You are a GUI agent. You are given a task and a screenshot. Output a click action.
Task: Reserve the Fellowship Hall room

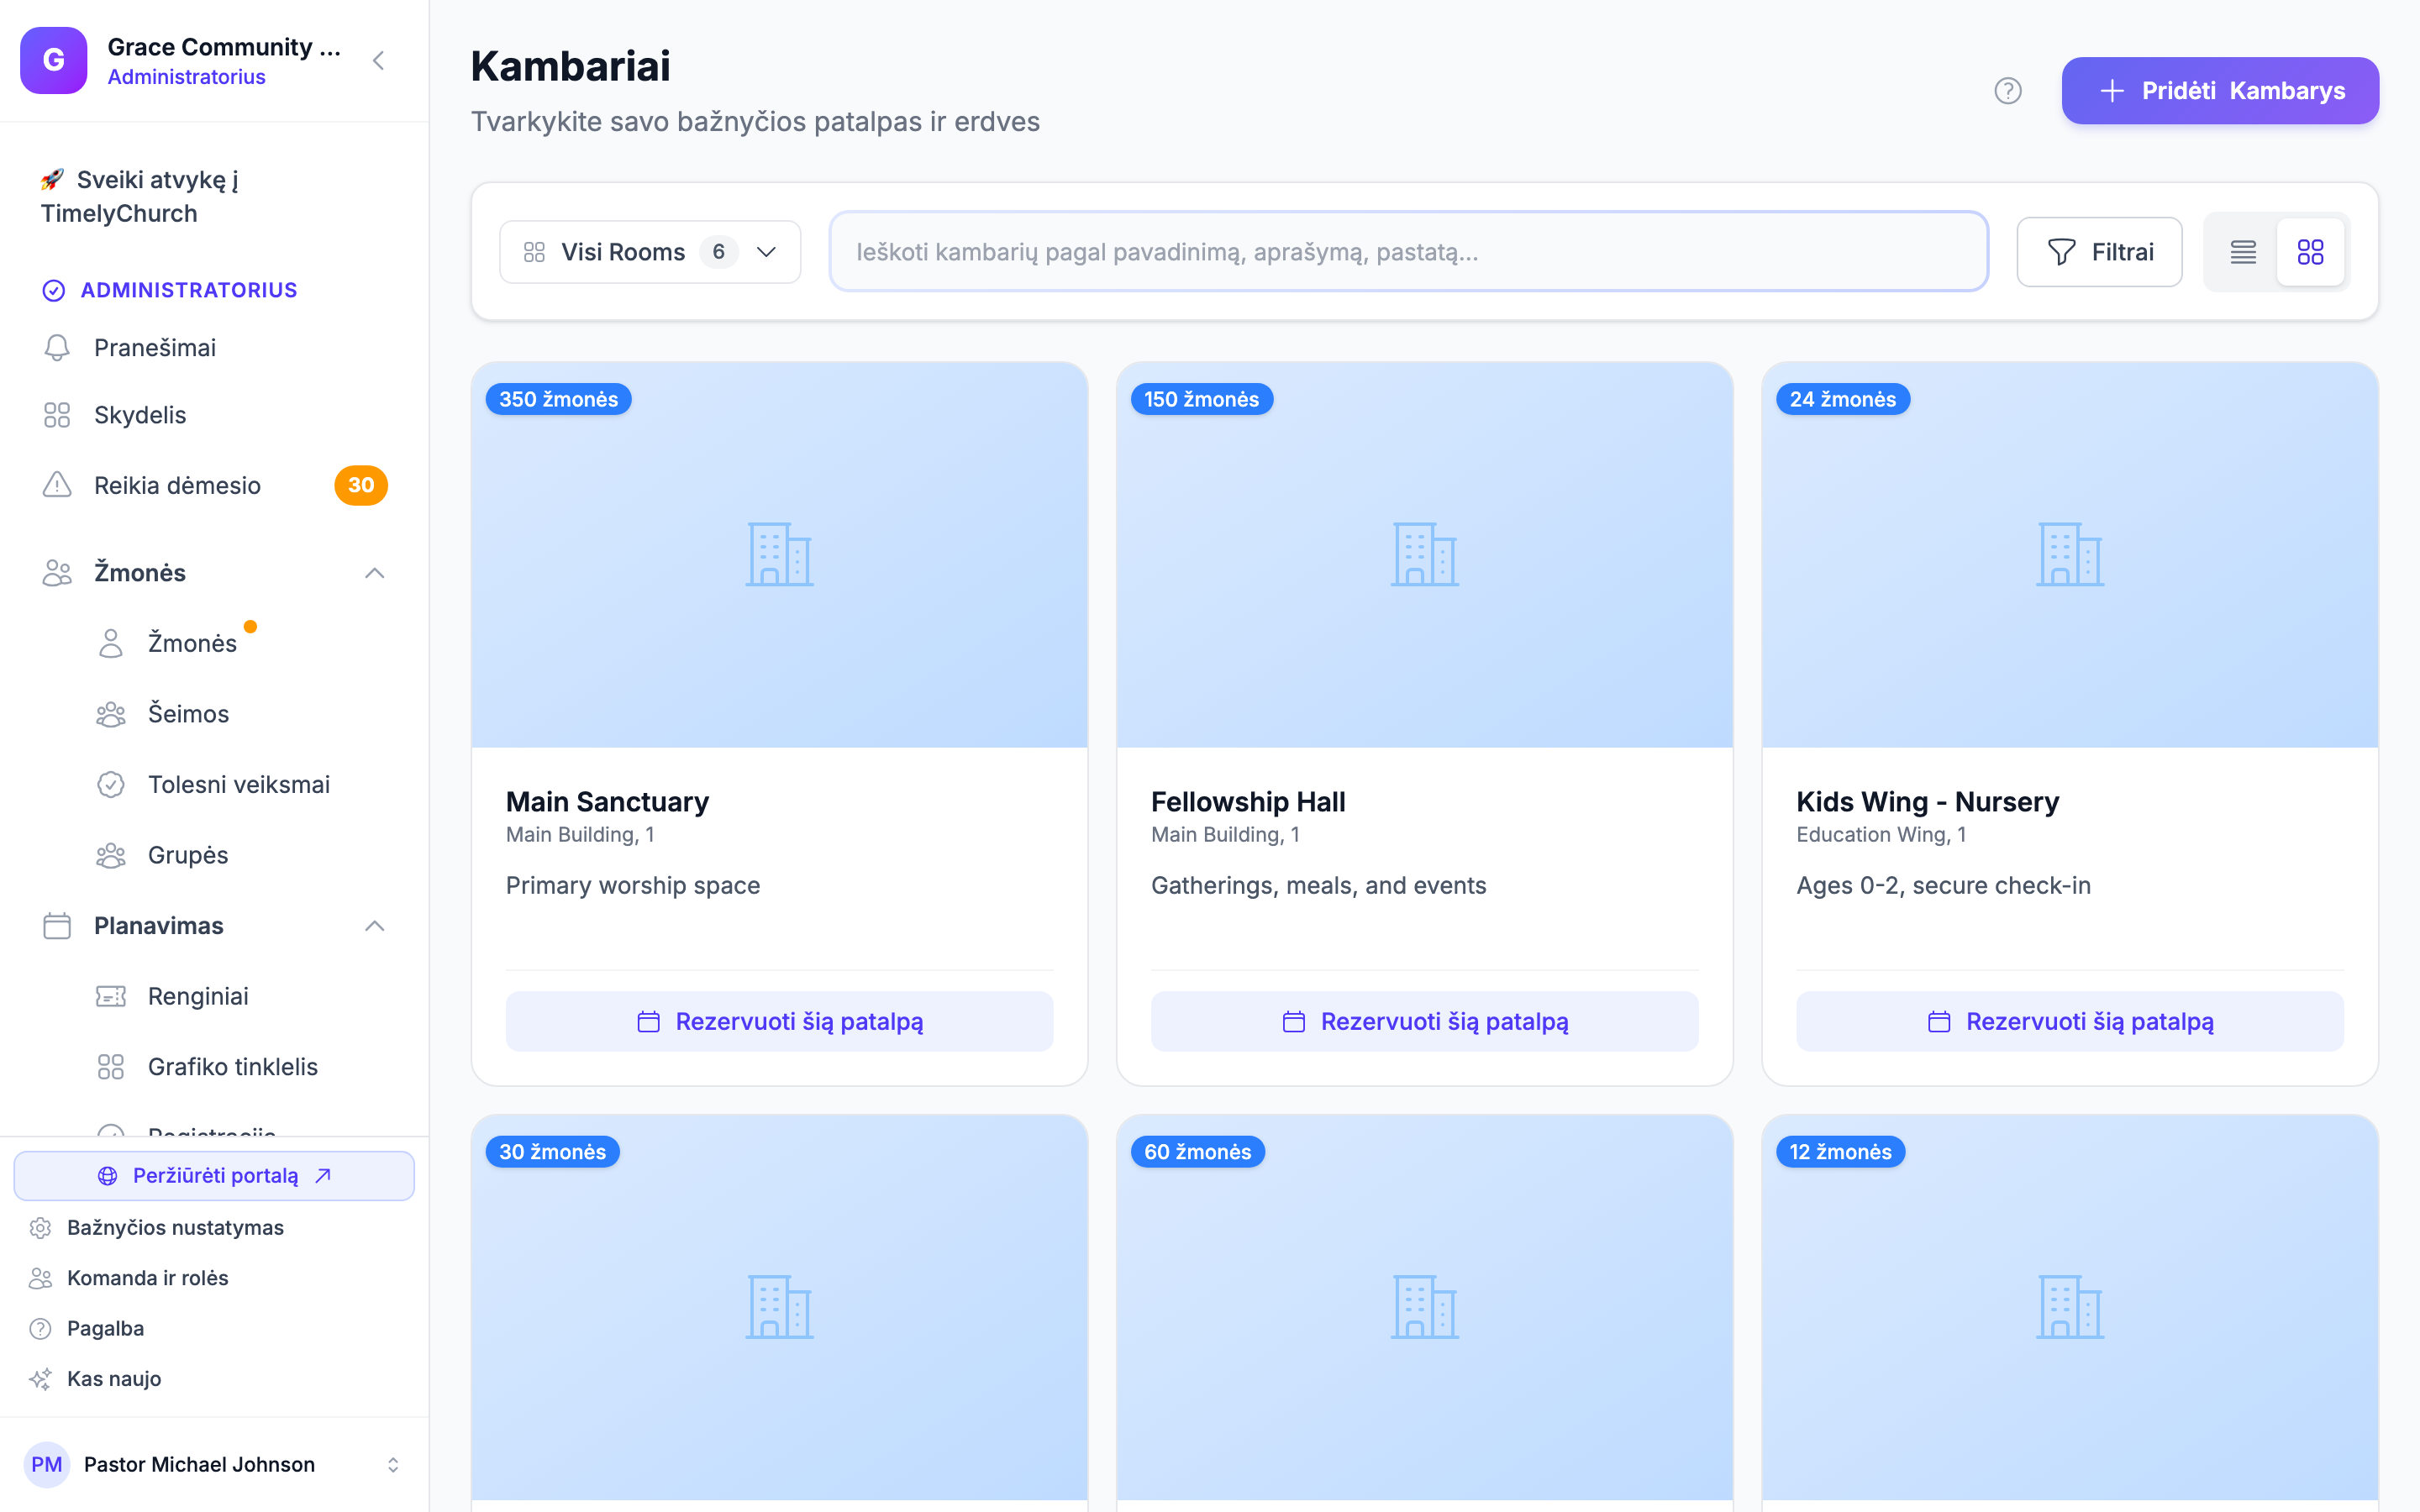(x=1425, y=1021)
